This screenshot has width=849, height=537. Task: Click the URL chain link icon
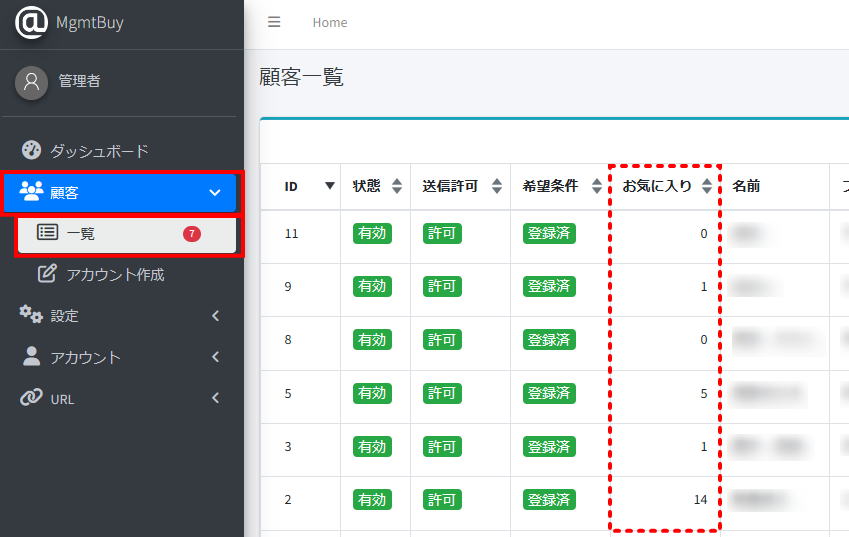pyautogui.click(x=31, y=397)
